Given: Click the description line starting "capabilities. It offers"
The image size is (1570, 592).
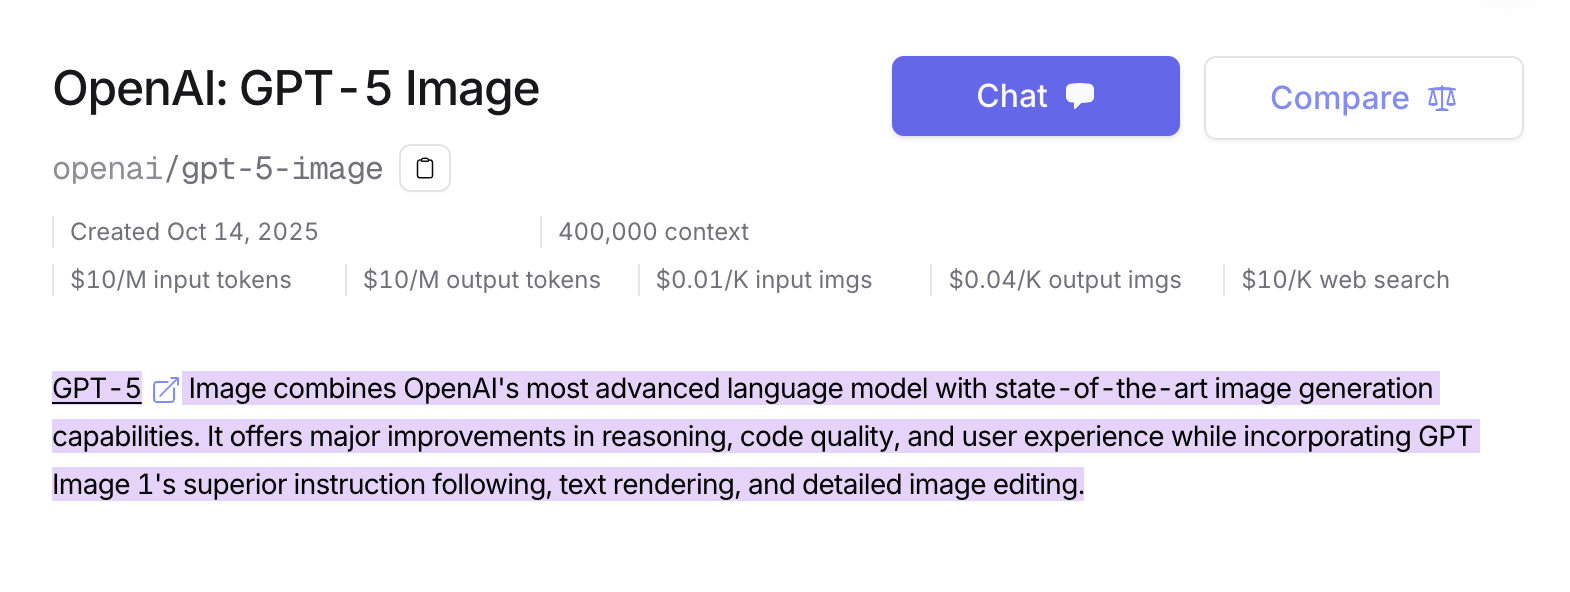Looking at the screenshot, I should click(x=762, y=436).
